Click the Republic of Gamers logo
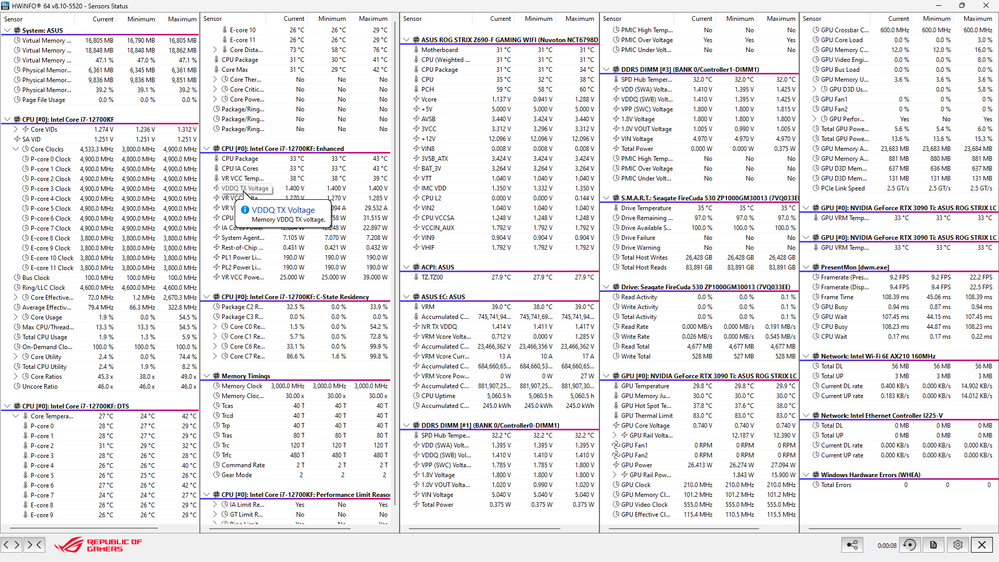This screenshot has height=562, width=999. [x=98, y=545]
